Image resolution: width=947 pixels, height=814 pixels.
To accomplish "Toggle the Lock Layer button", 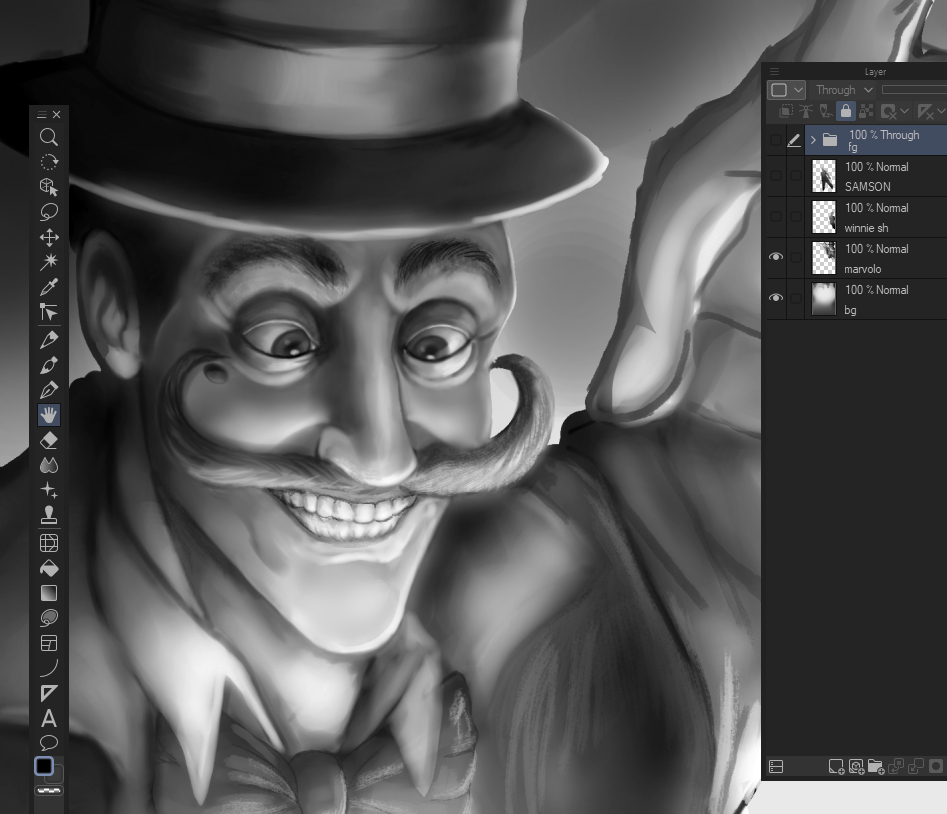I will (x=845, y=112).
